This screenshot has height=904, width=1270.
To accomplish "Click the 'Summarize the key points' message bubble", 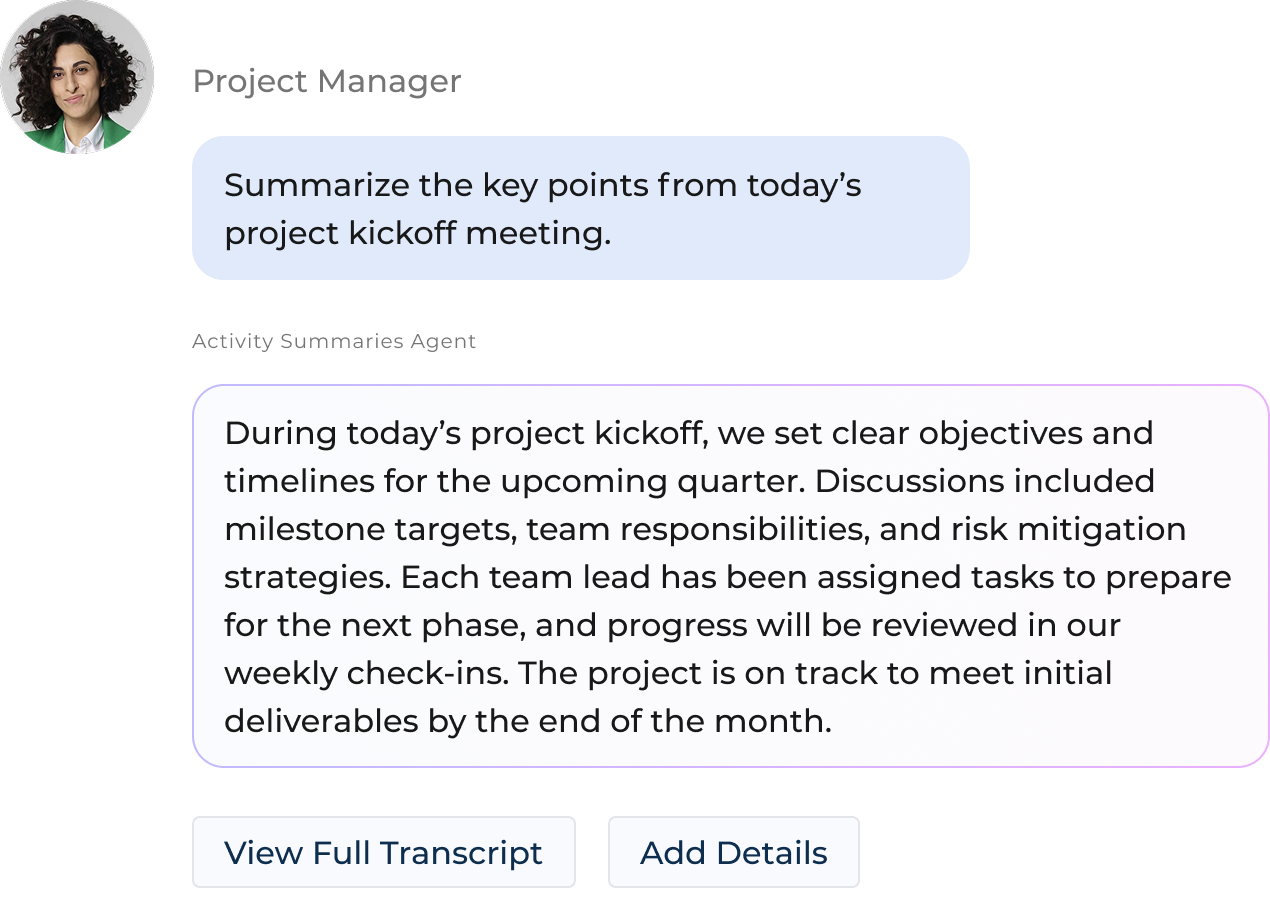I will 588,209.
